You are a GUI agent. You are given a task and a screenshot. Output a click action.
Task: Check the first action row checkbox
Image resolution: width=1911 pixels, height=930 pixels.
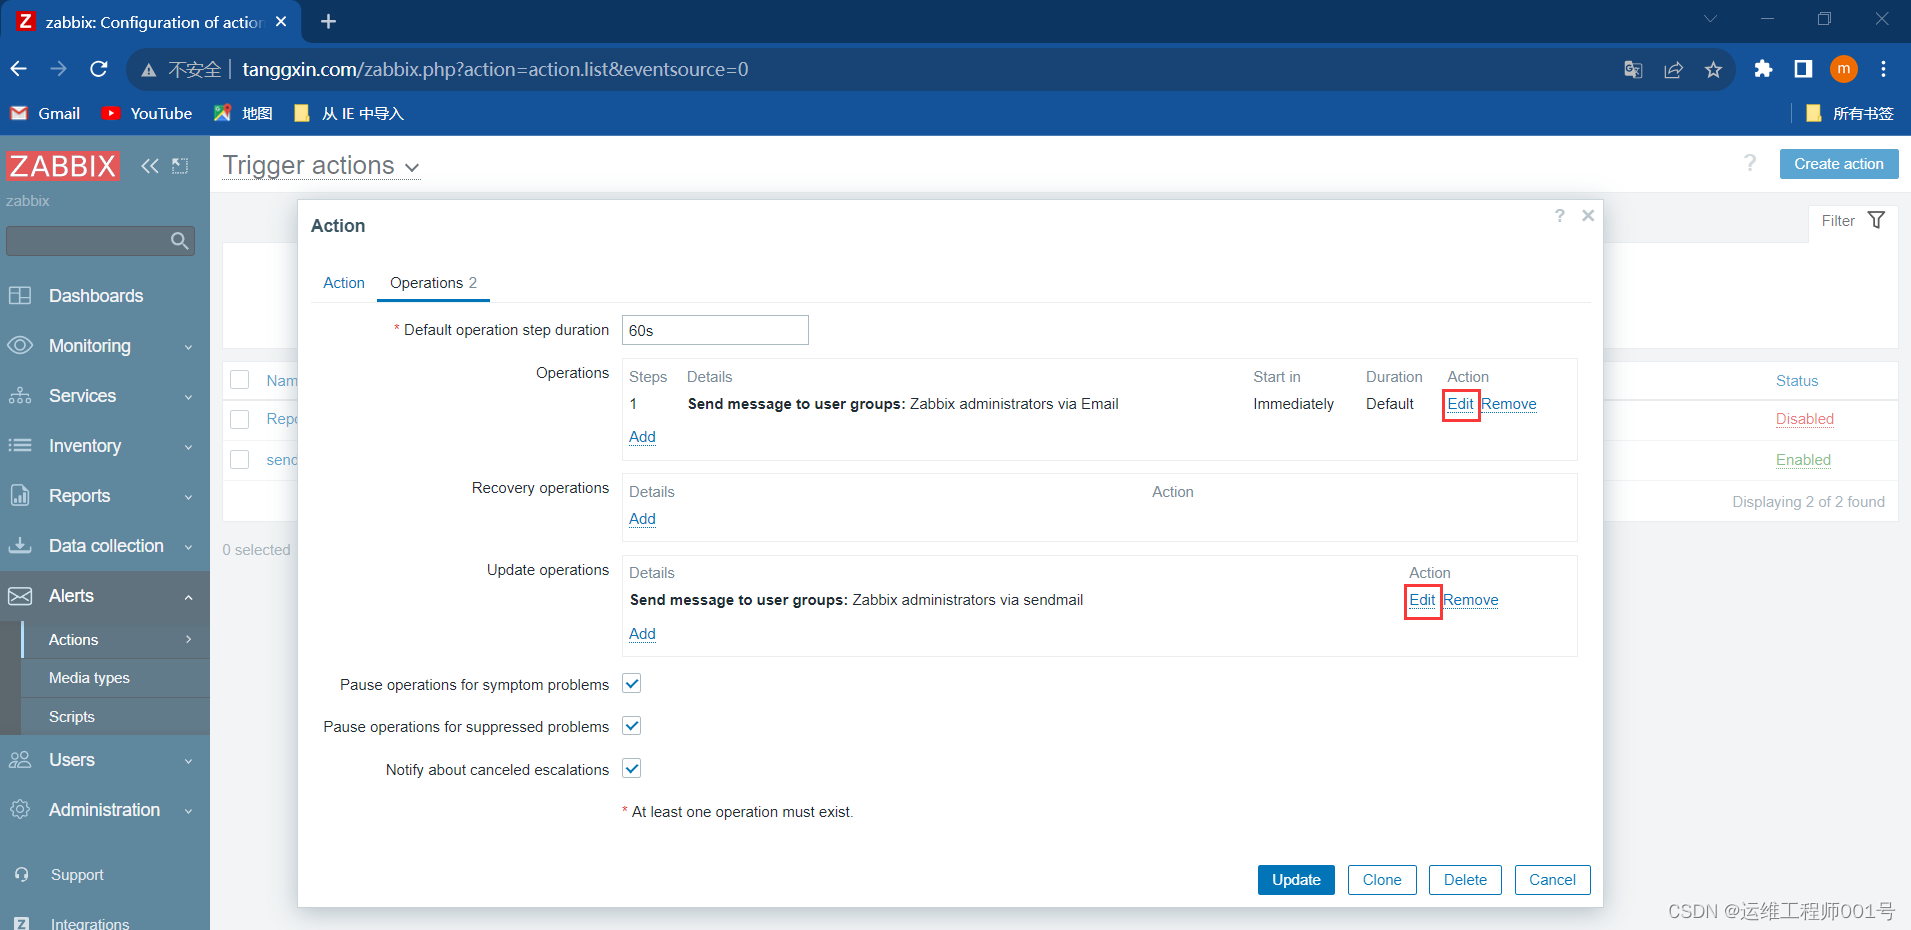pyautogui.click(x=240, y=419)
